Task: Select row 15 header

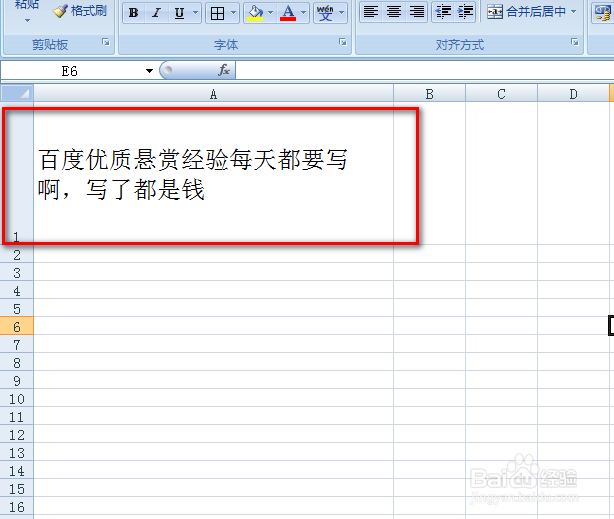Action: [x=16, y=489]
